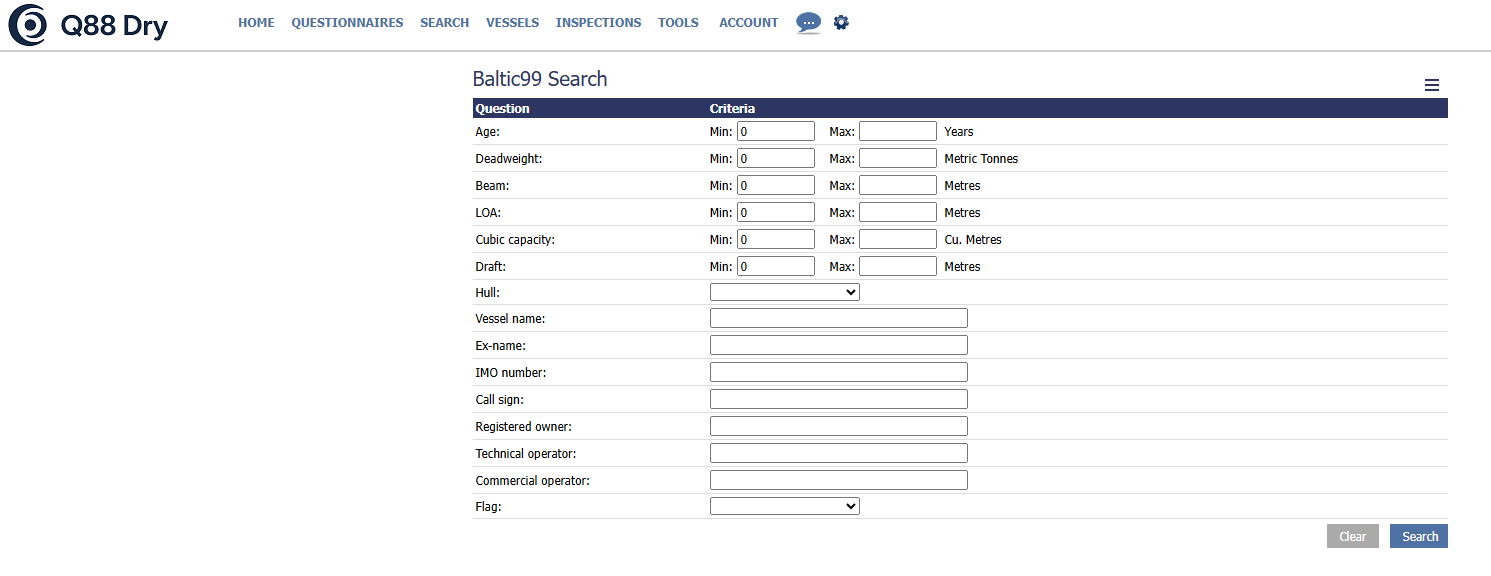Open the hamburger menu beside Baltic99 Search

click(x=1432, y=86)
